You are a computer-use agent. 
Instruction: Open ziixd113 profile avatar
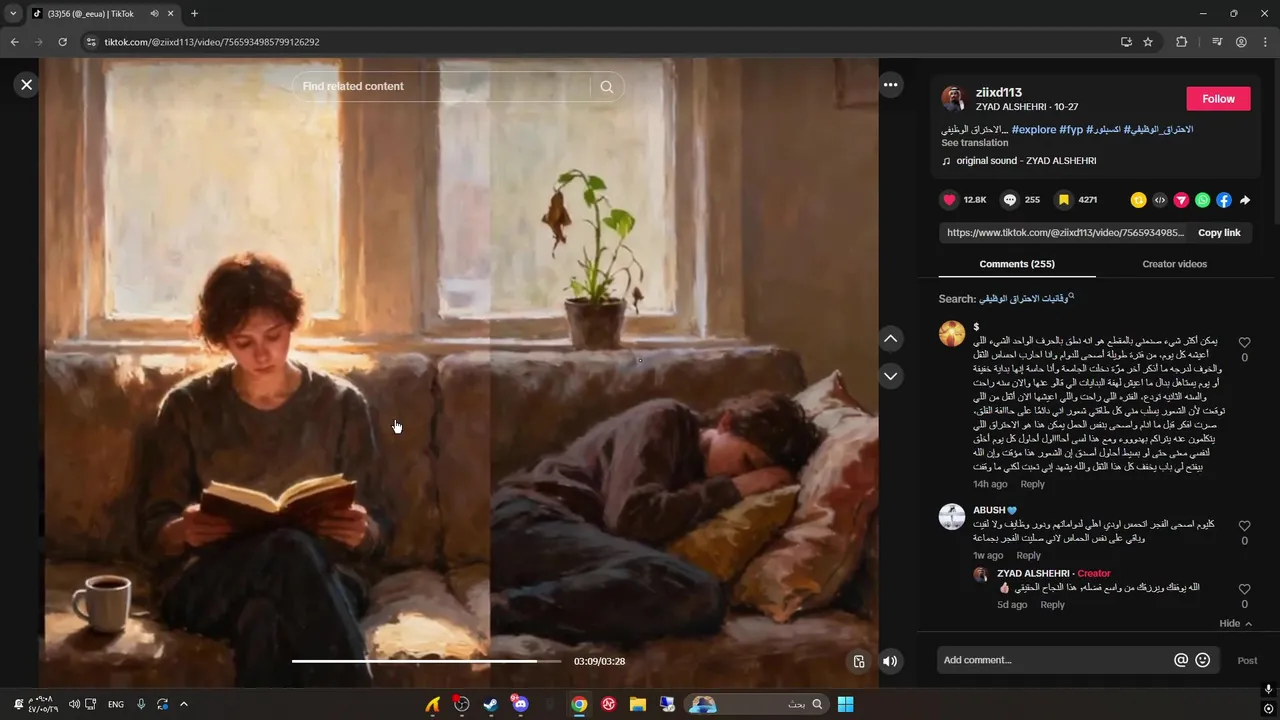[953, 98]
